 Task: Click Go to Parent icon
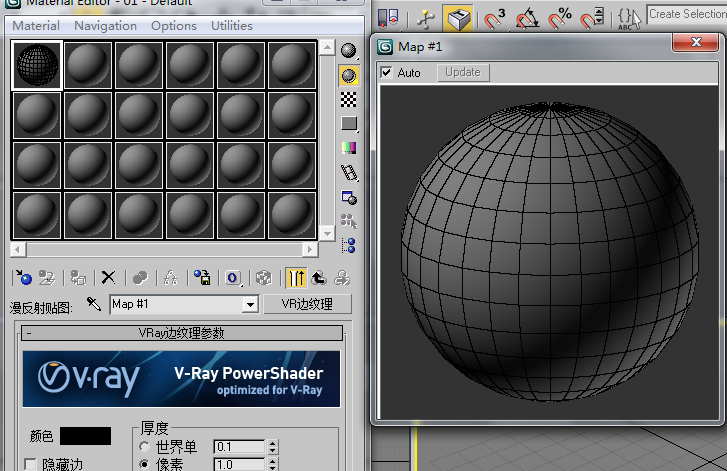319,278
